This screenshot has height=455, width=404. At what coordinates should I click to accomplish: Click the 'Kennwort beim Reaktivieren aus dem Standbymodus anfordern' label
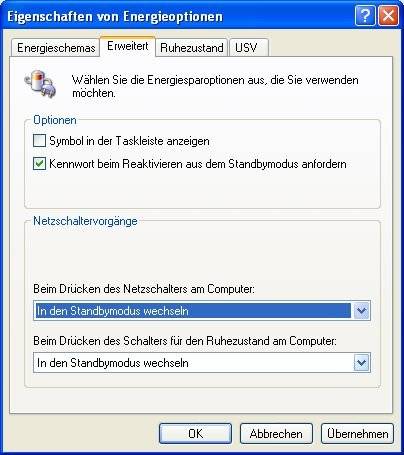(x=198, y=164)
